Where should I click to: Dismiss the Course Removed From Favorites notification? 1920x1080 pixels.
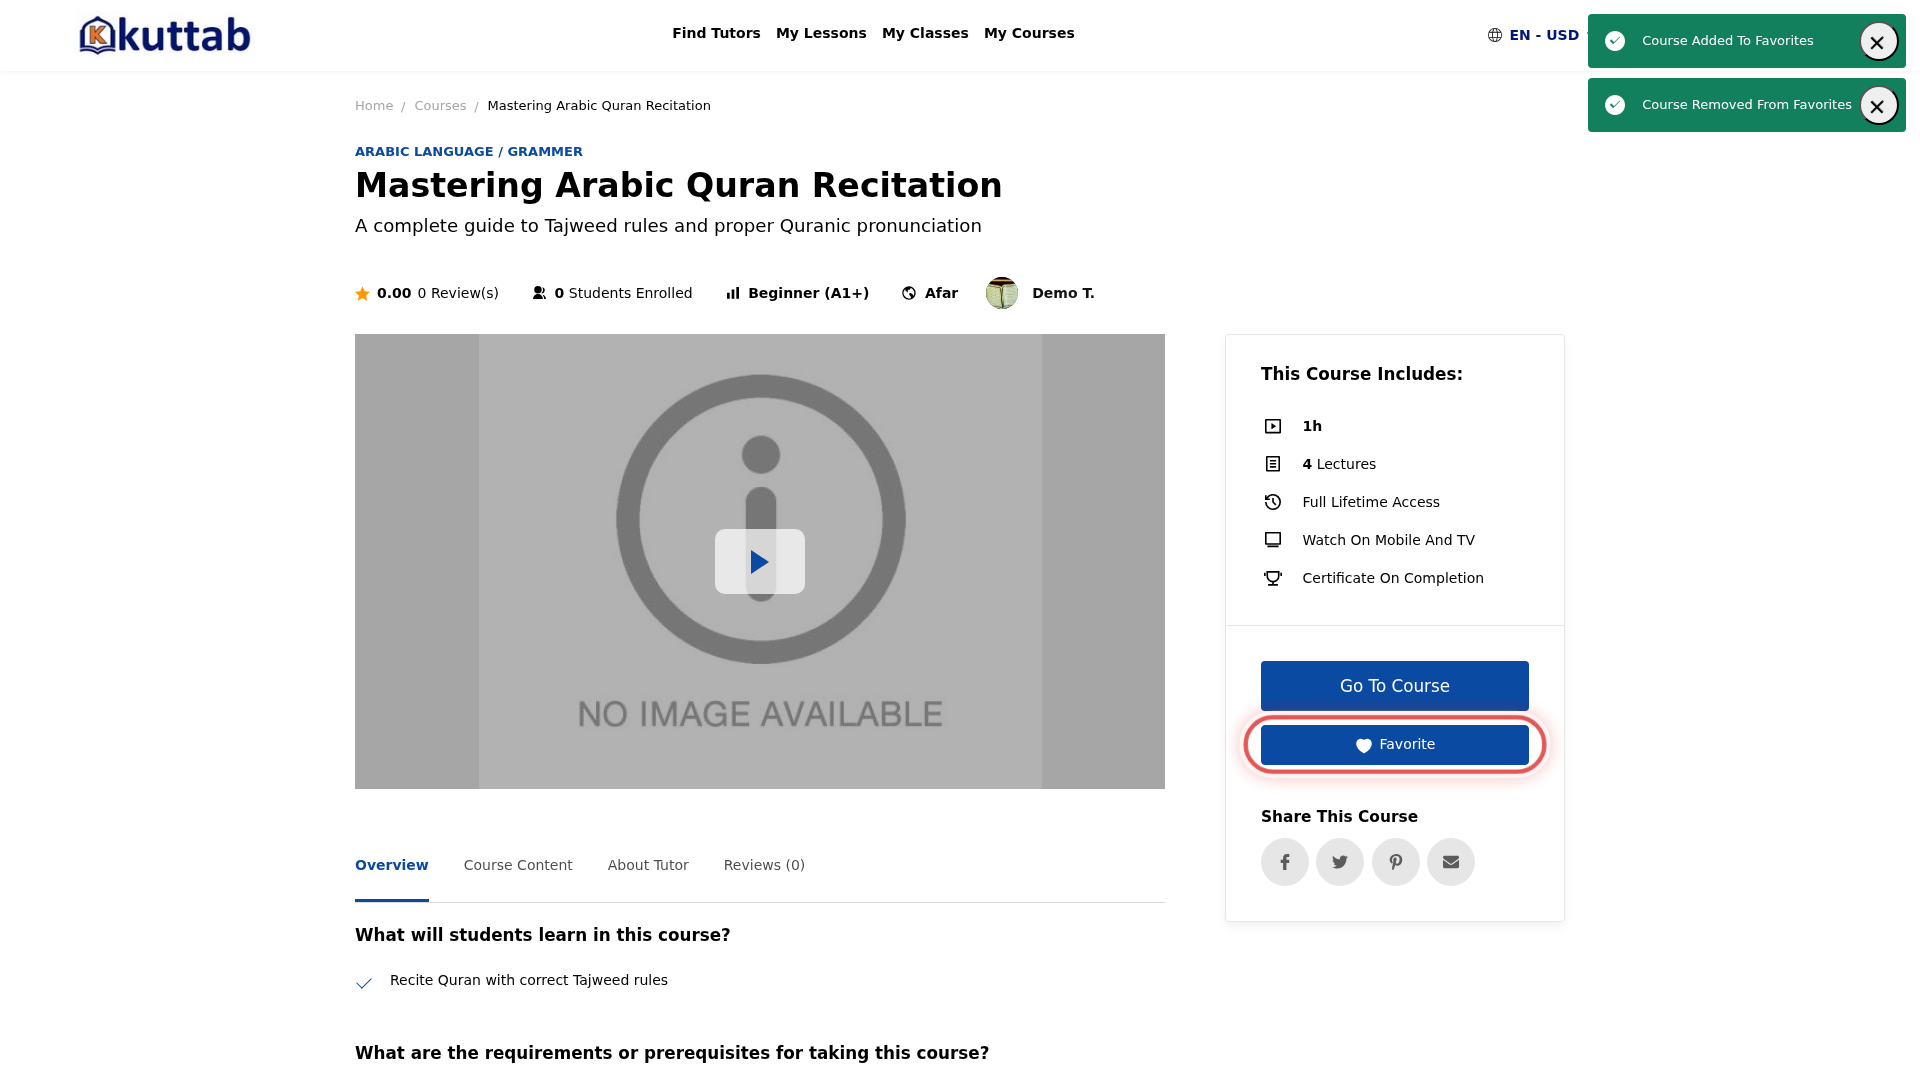[x=1878, y=106]
